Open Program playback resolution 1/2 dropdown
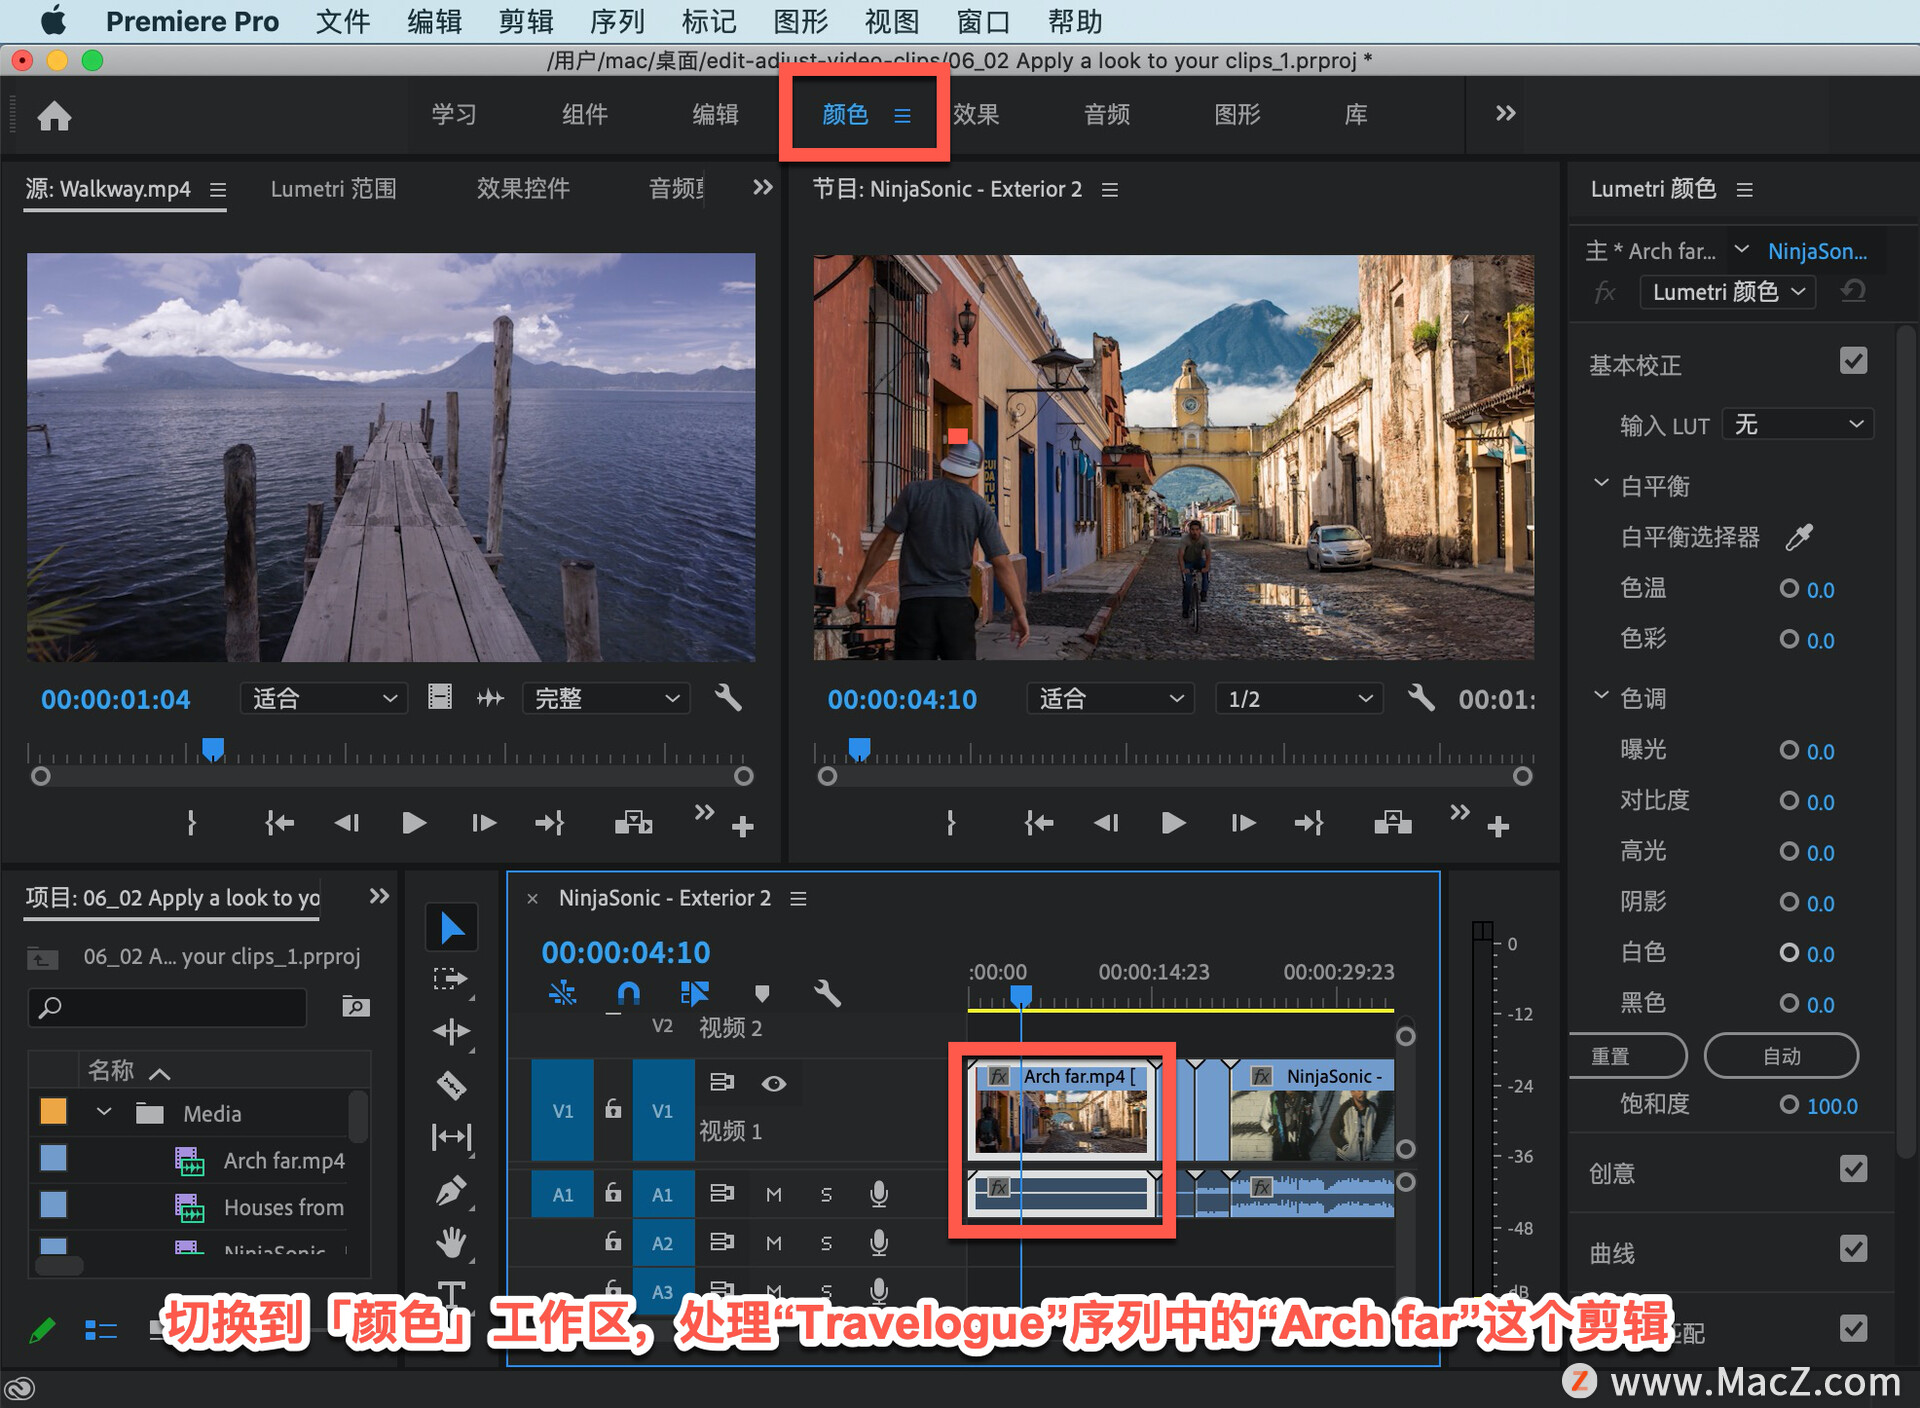The width and height of the screenshot is (1920, 1408). pyautogui.click(x=1299, y=698)
